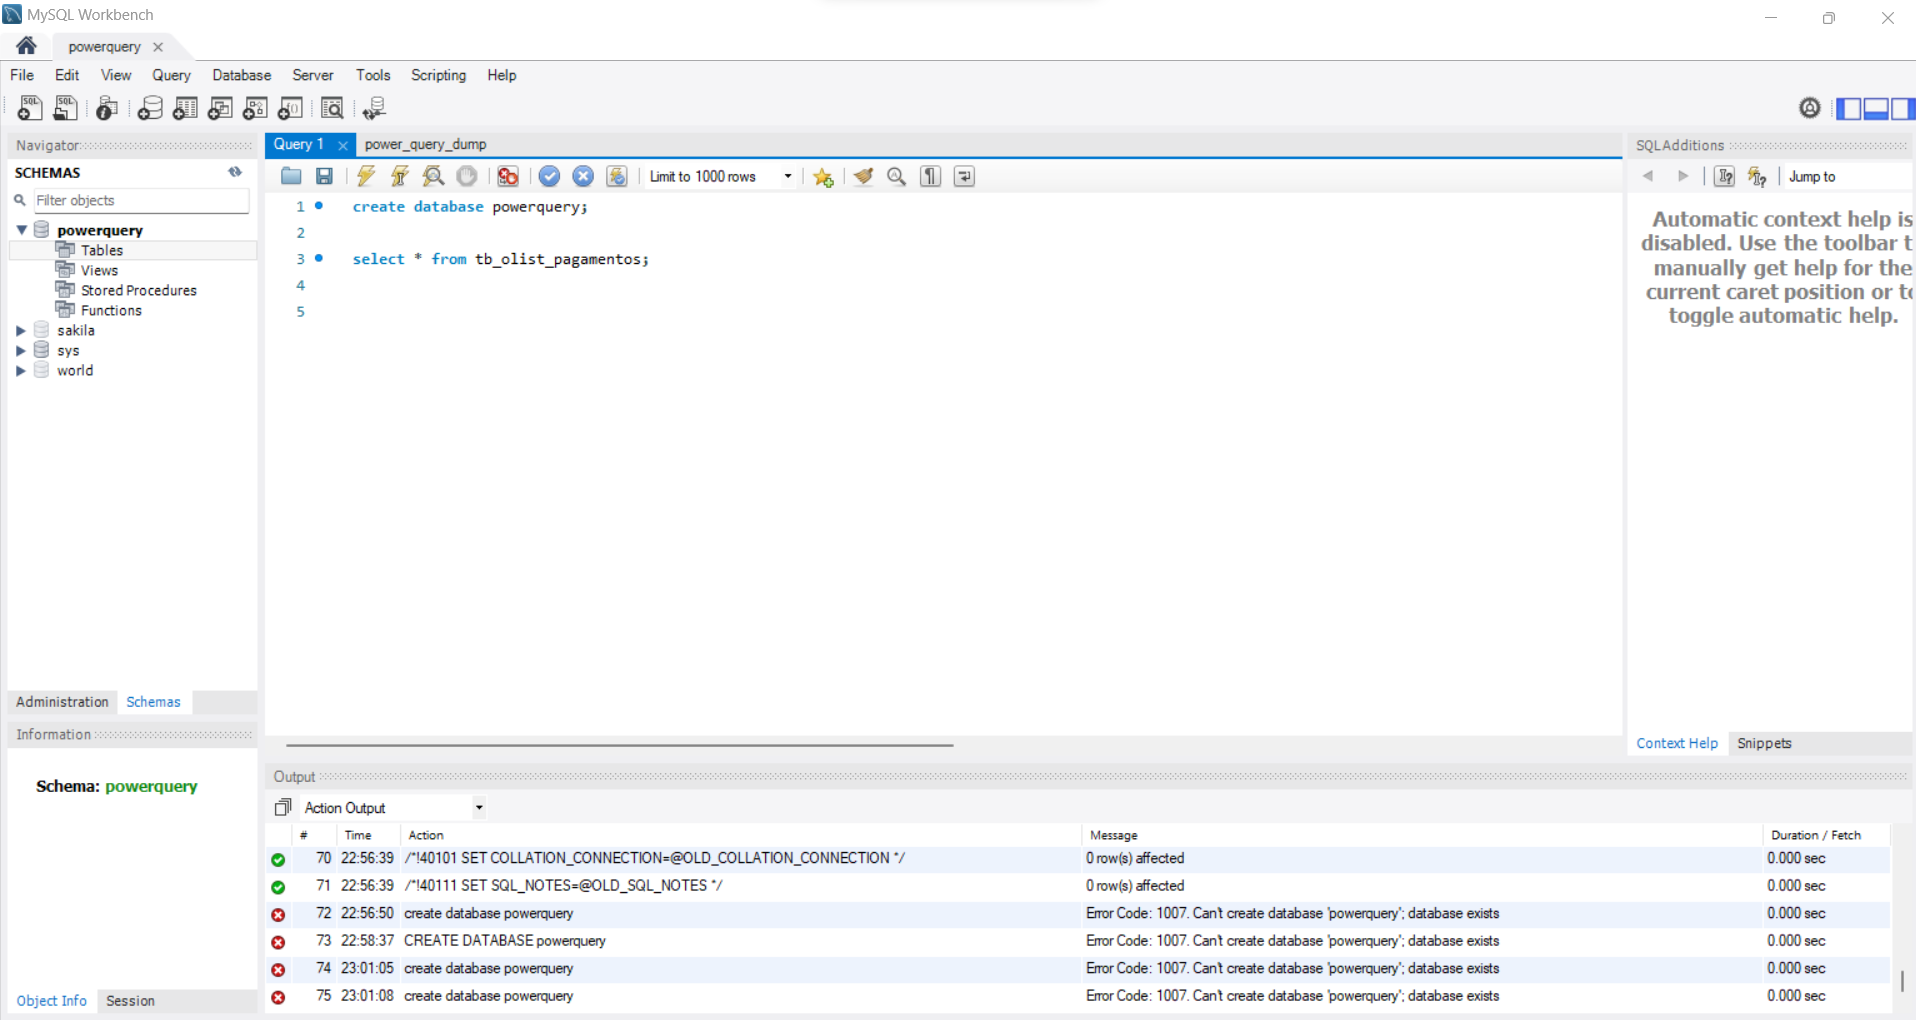The image size is (1916, 1020).
Task: Stop query execution hand icon
Action: click(467, 176)
